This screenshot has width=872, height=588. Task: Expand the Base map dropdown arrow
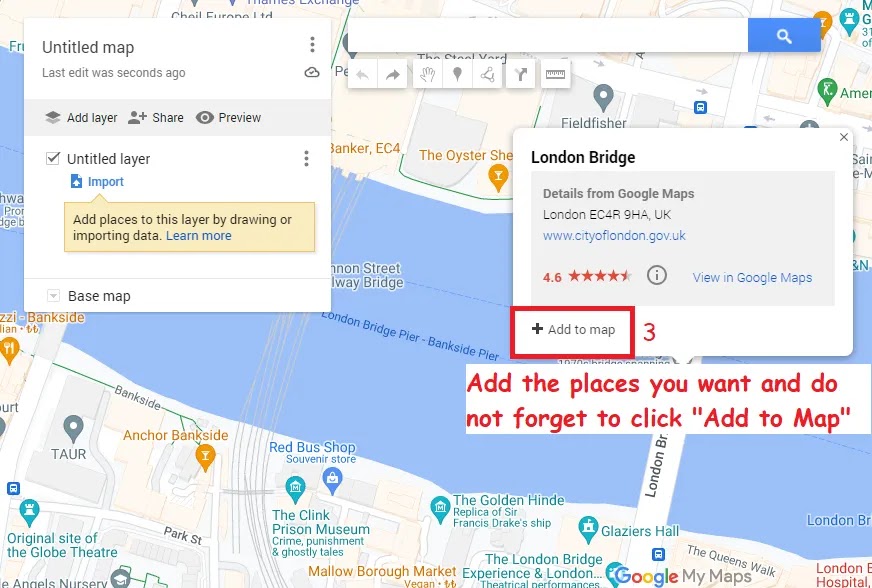53,295
